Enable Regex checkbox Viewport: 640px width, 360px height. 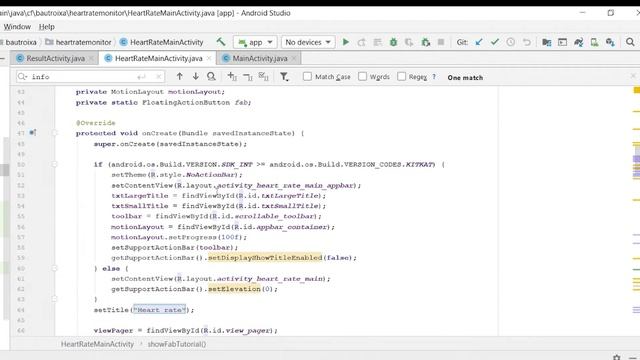402,76
